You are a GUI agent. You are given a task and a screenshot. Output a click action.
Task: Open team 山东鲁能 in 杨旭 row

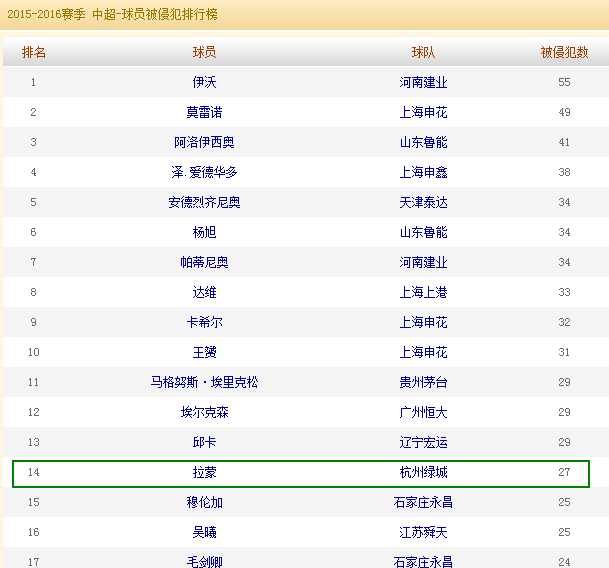(423, 232)
